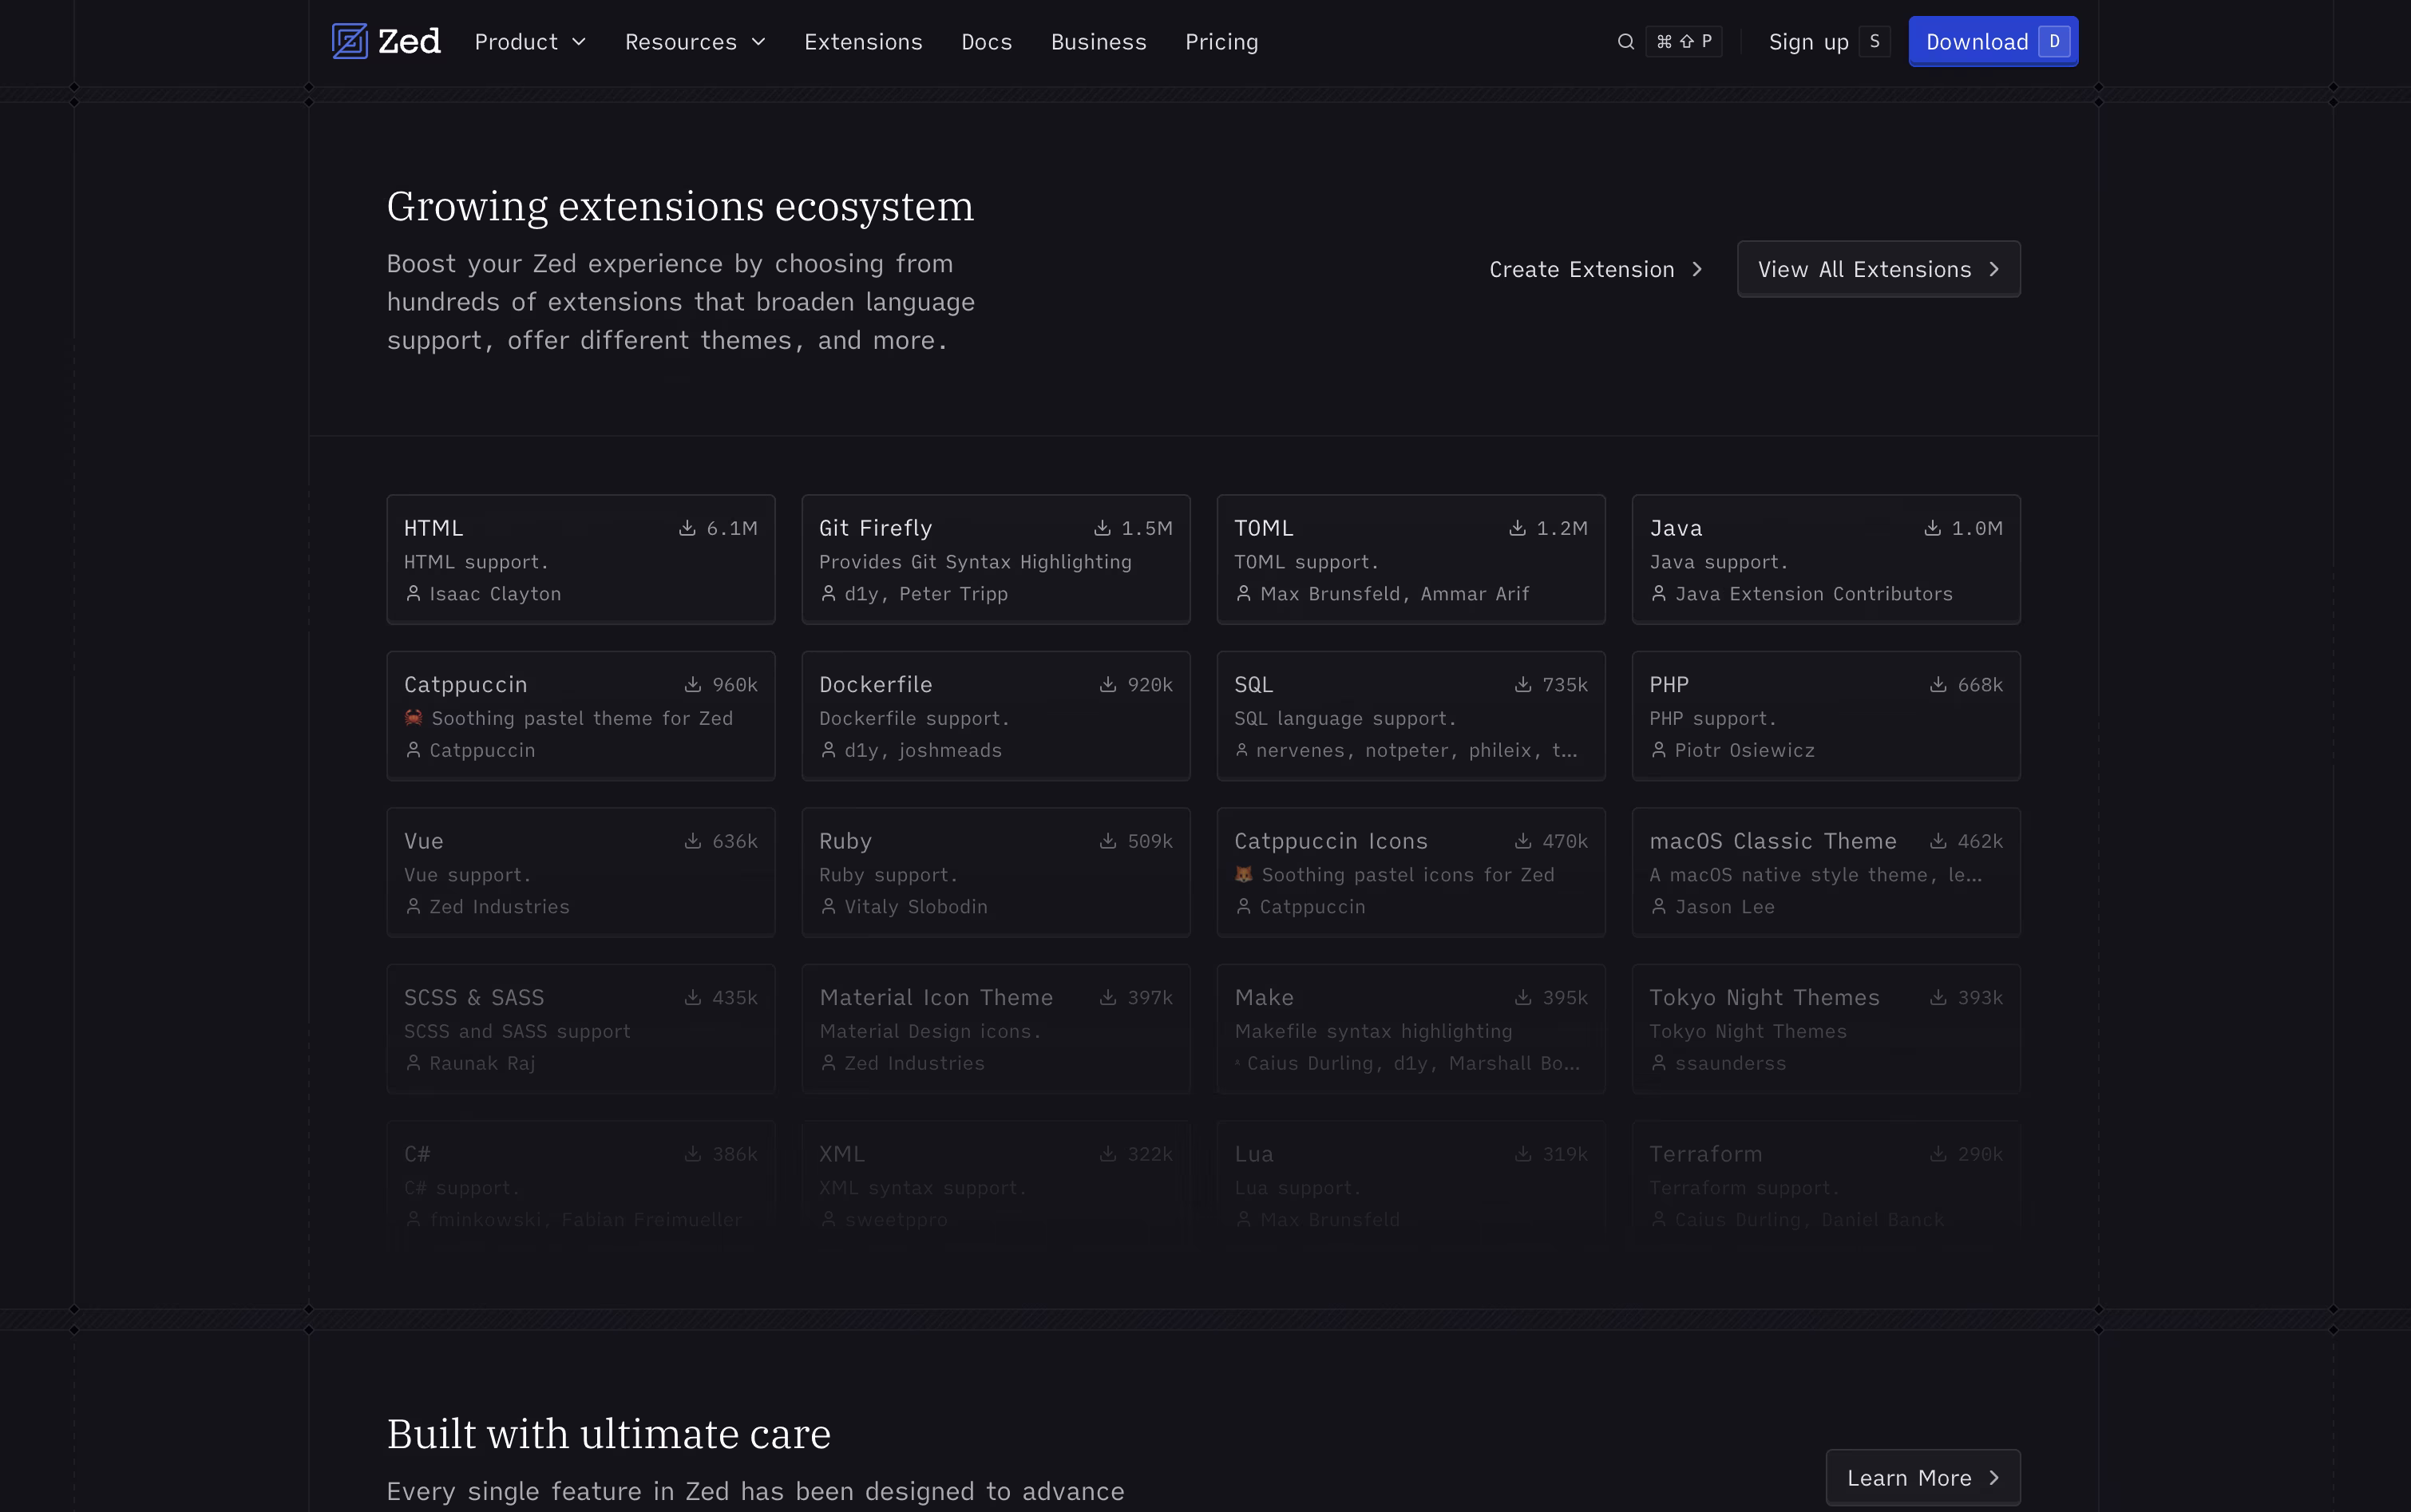Go to the Pricing page
Image resolution: width=2411 pixels, height=1512 pixels.
[x=1221, y=42]
